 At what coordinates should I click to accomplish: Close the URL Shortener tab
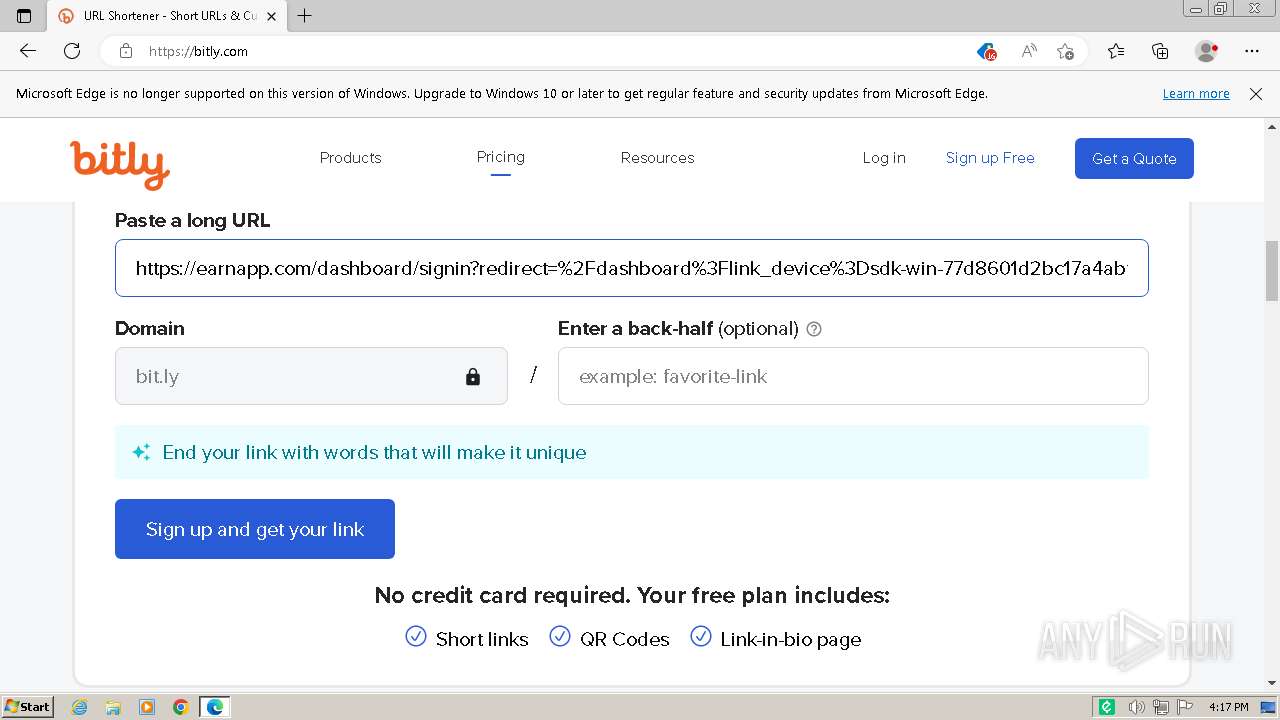tap(271, 16)
